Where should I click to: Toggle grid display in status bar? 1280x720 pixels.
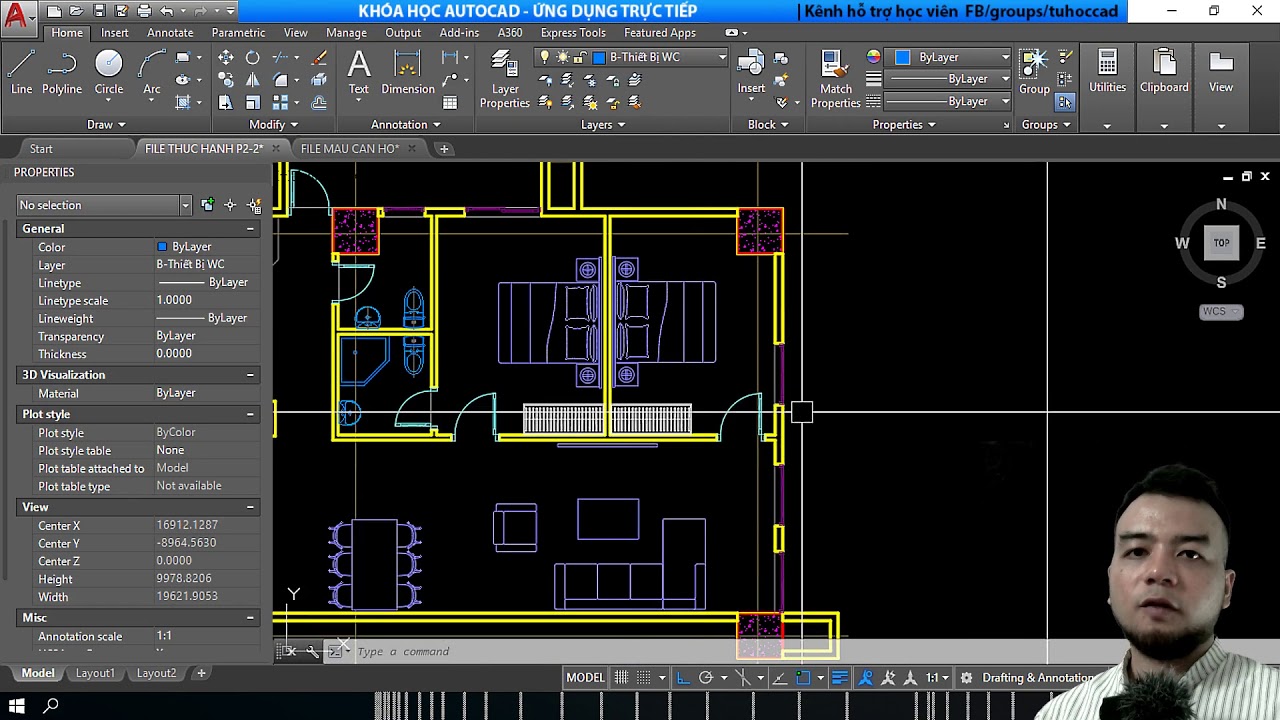coord(621,677)
